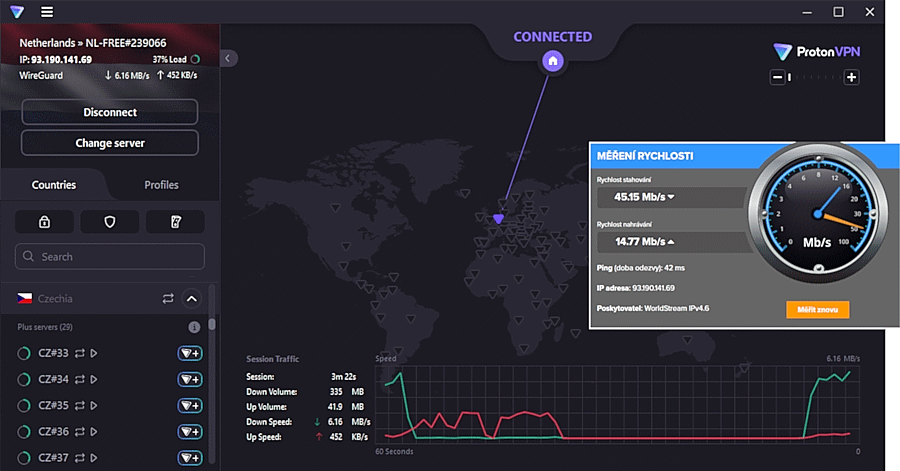The width and height of the screenshot is (900, 471).
Task: Click the ProtonVPN logo on map
Action: (817, 52)
